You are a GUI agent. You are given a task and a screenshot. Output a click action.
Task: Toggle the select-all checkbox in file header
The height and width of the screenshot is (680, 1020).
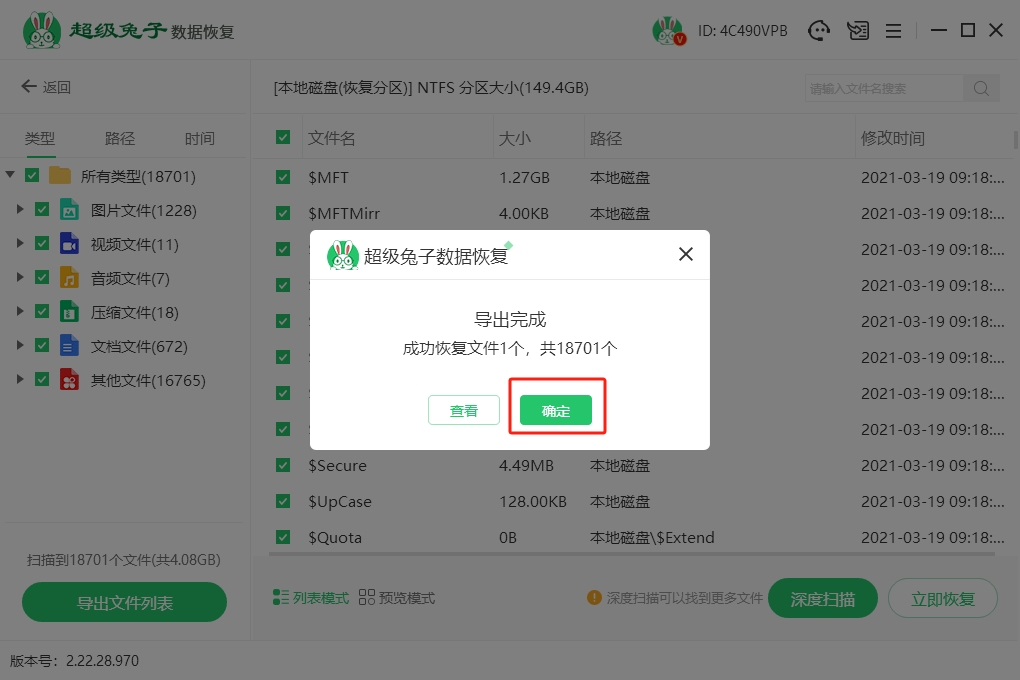pyautogui.click(x=283, y=138)
